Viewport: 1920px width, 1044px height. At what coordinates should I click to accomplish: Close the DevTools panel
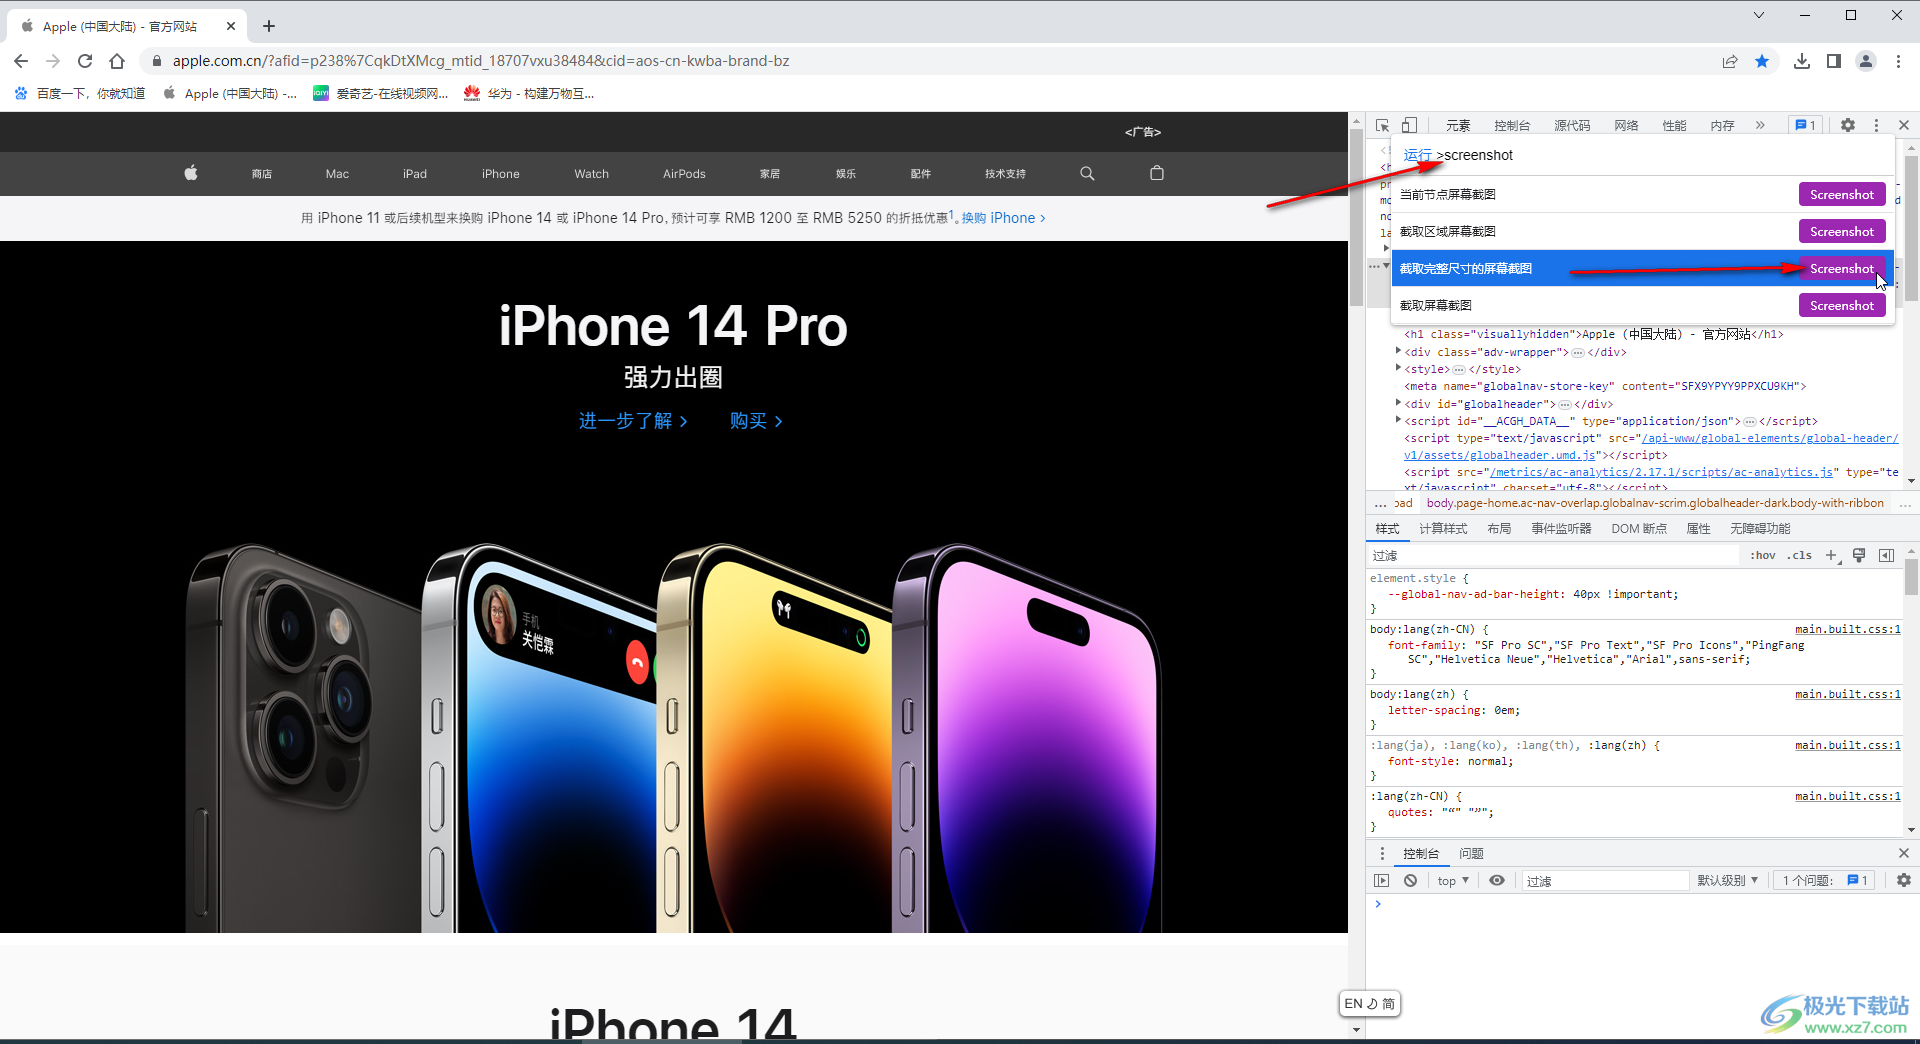coord(1904,125)
